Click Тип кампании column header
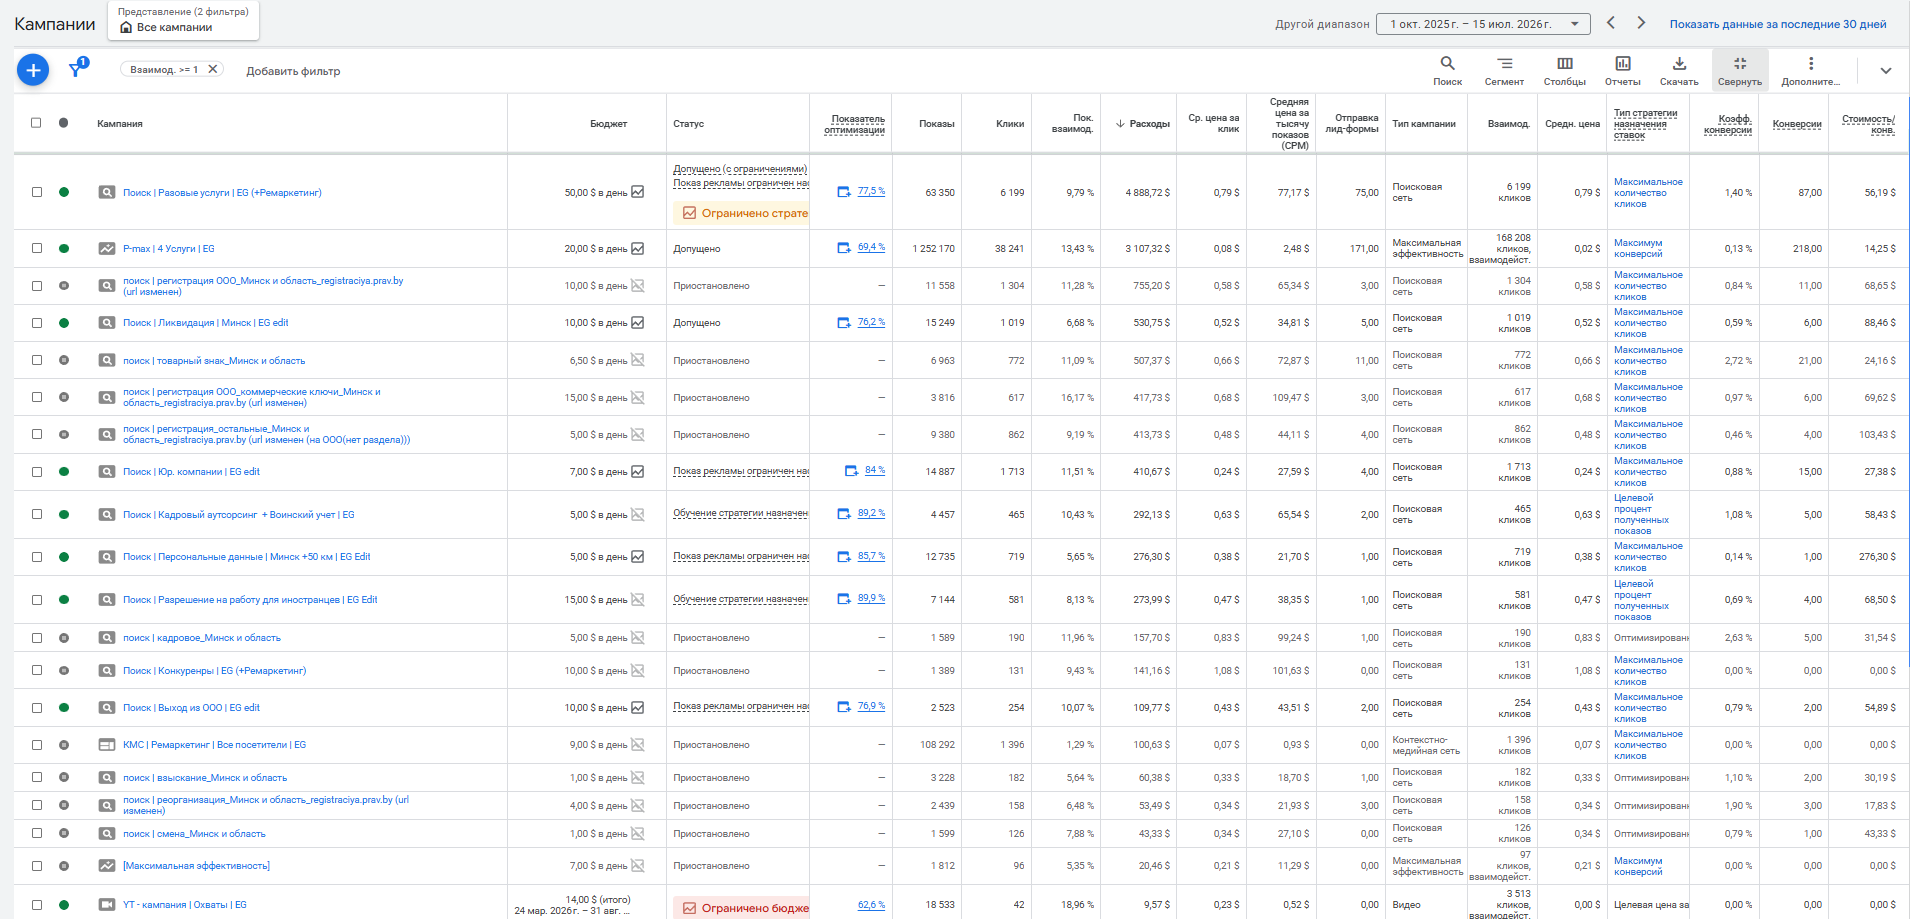 click(1424, 124)
